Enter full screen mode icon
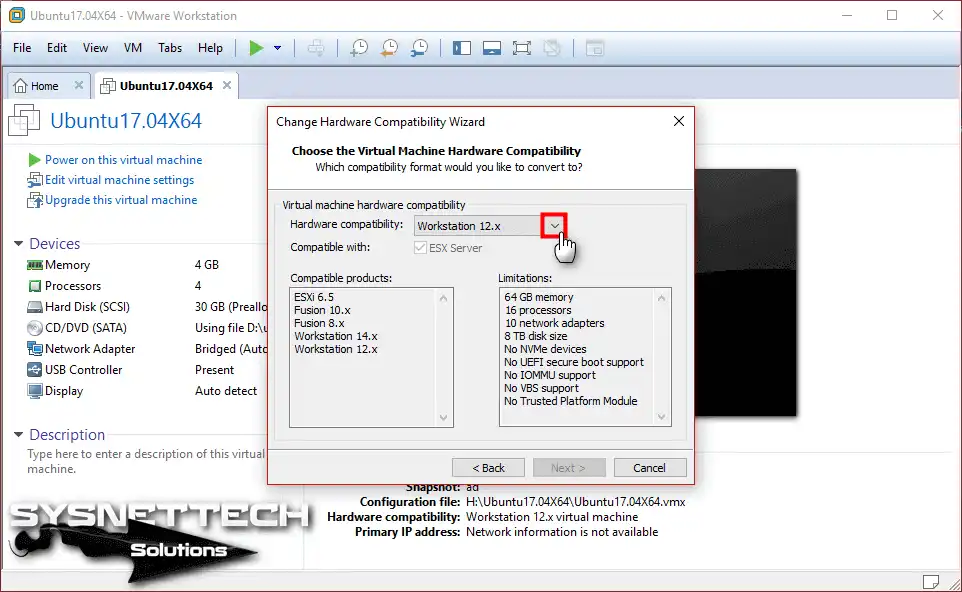This screenshot has height=592, width=962. click(x=521, y=48)
